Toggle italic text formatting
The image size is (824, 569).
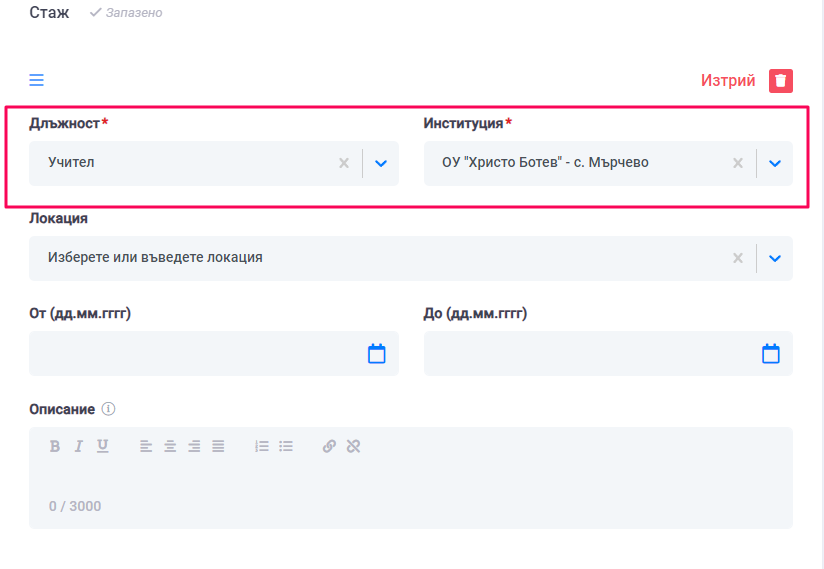coord(79,446)
